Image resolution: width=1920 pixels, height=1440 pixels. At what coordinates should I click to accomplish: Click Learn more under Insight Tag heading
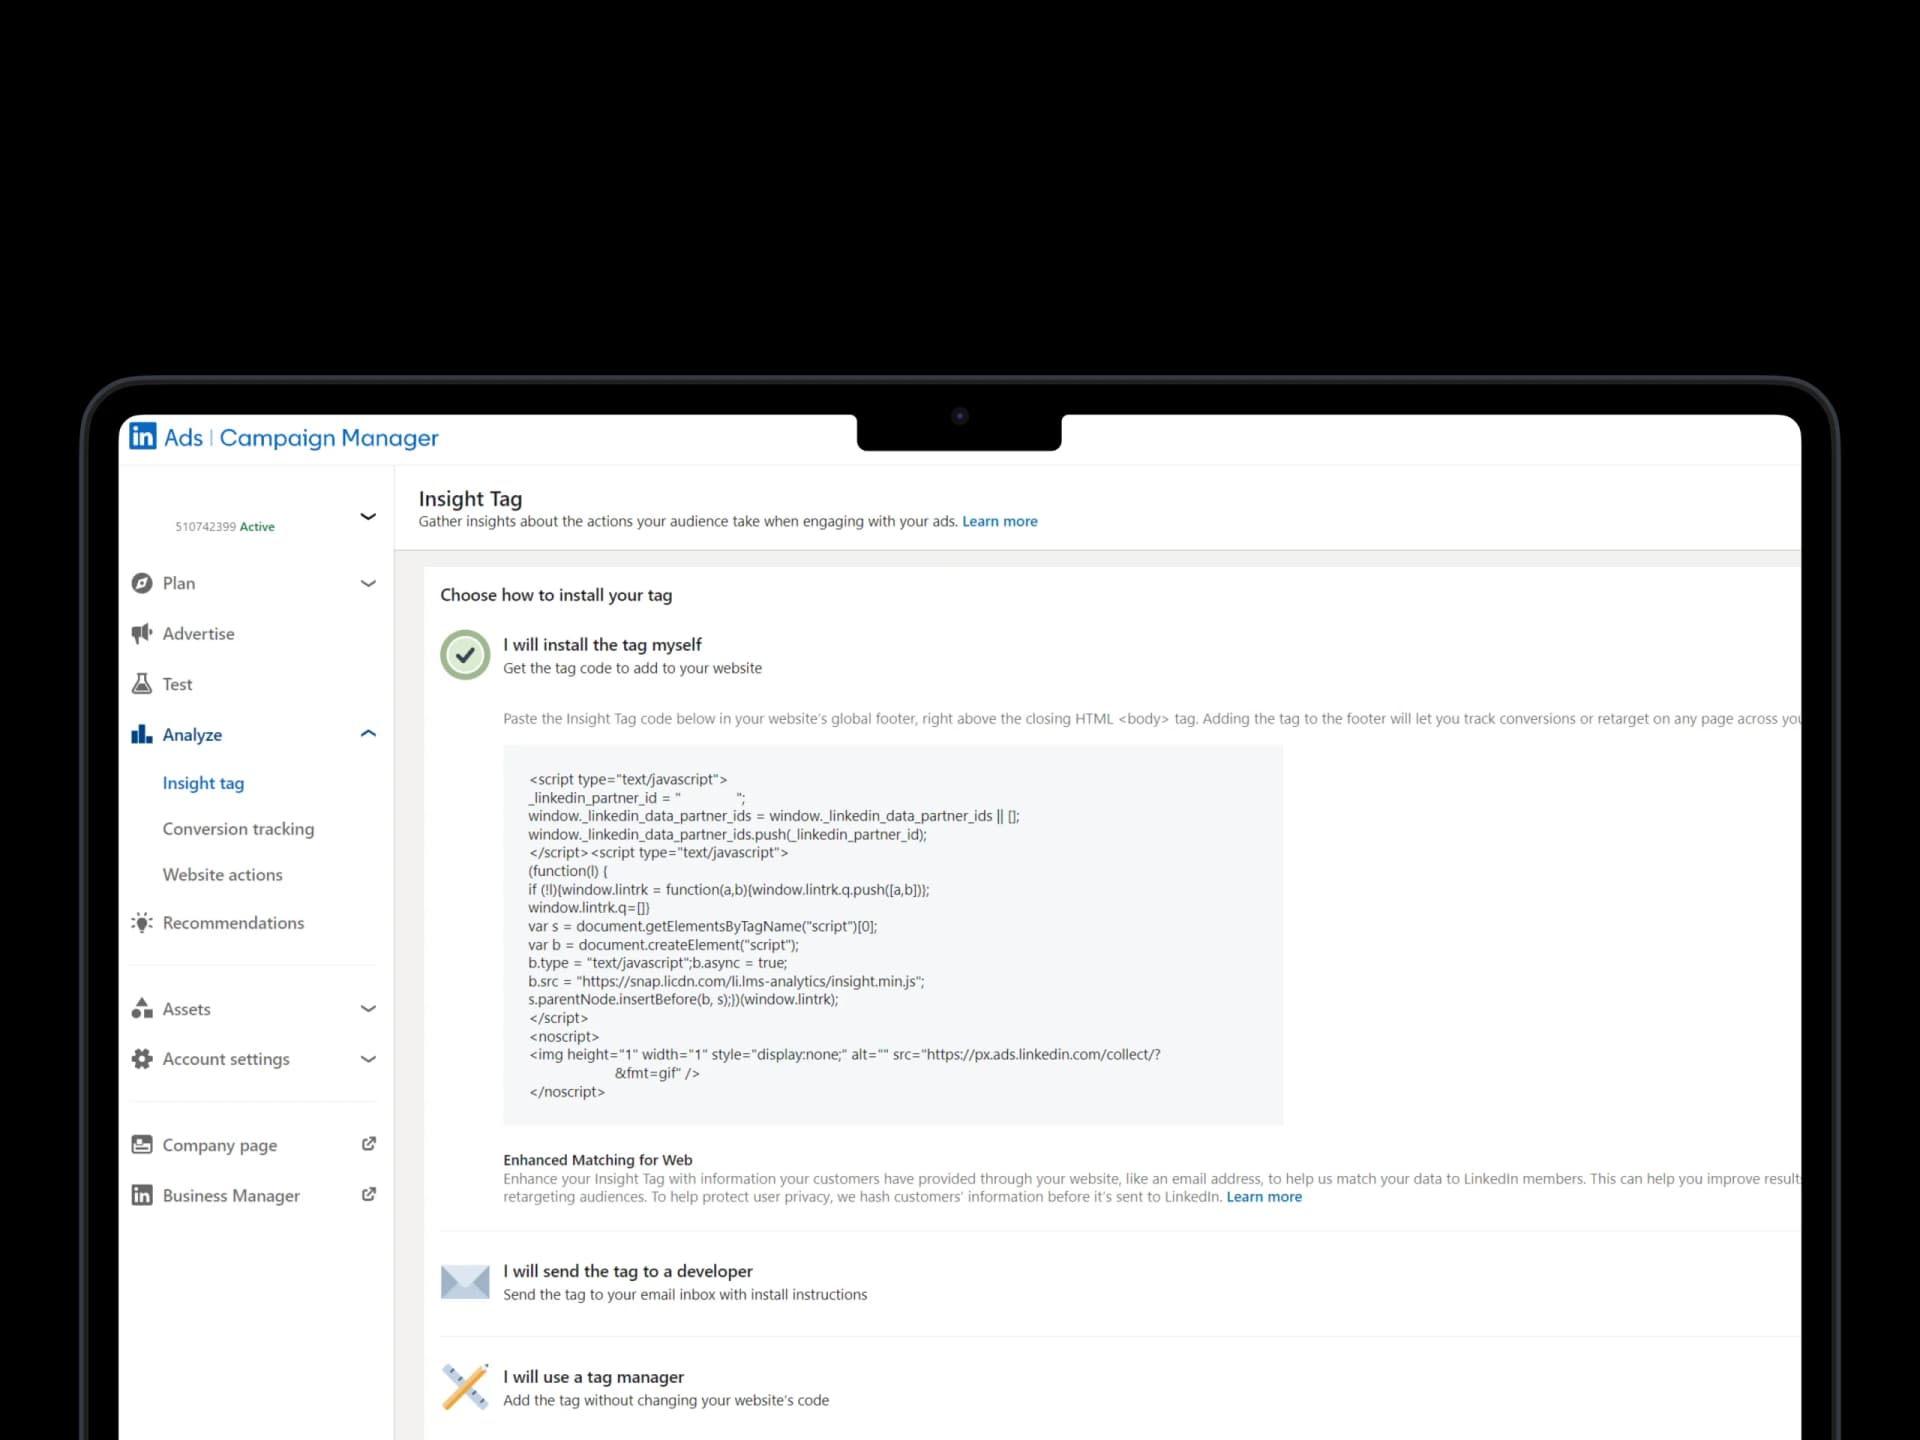1000,521
